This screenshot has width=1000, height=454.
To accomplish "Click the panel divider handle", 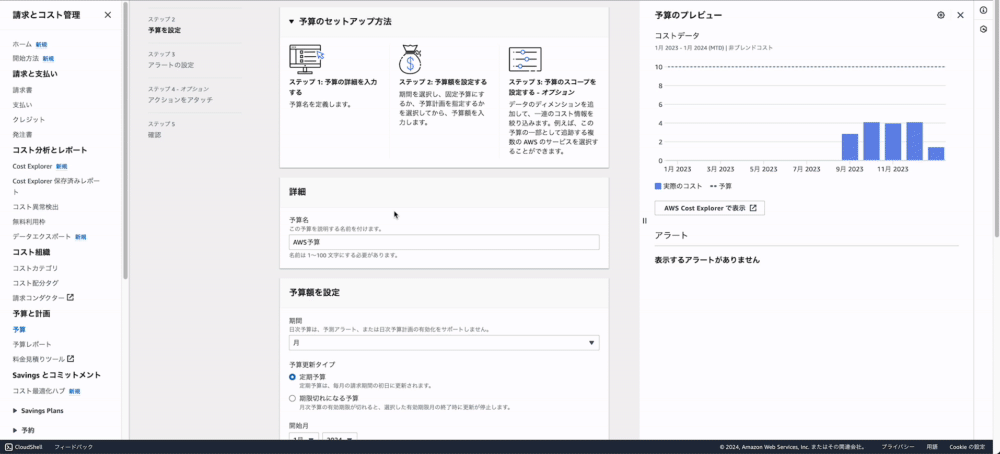I will pyautogui.click(x=644, y=221).
